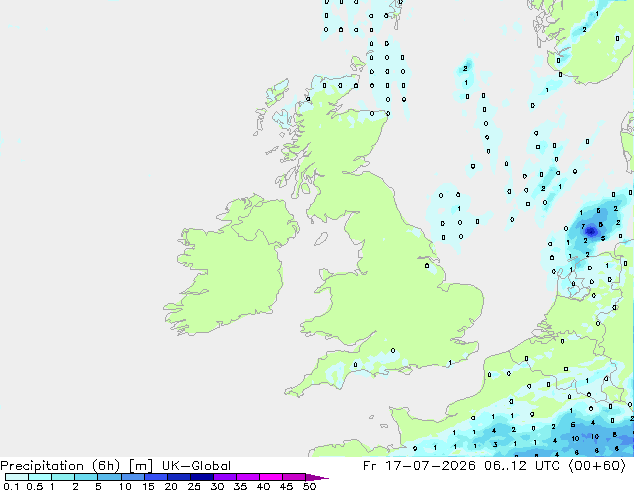634x490 pixels.
Task: Click the "50" legend label
Action: click(x=309, y=486)
